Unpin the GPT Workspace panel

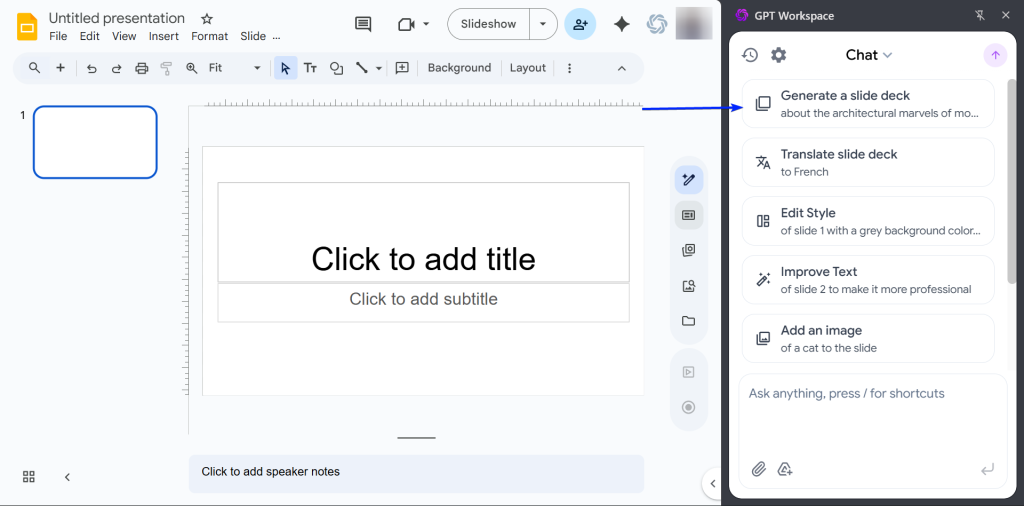[x=978, y=15]
